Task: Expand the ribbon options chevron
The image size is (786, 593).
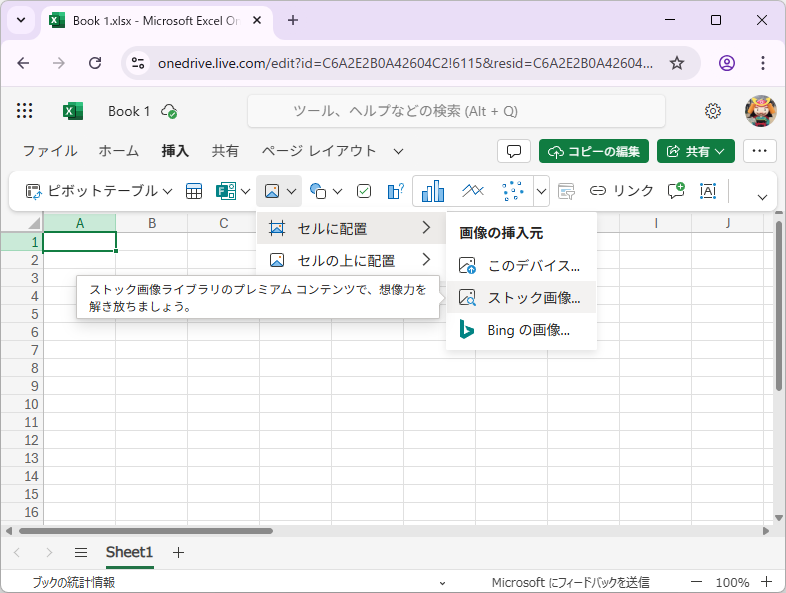Action: (762, 197)
